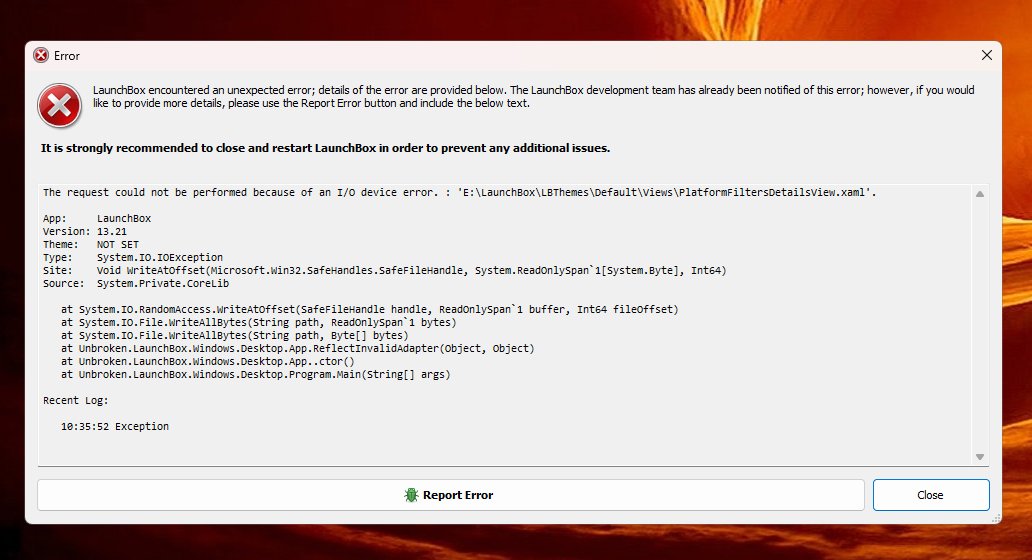1032x560 pixels.
Task: Click the 'Theme: NOT SET' line
Action: click(x=91, y=244)
